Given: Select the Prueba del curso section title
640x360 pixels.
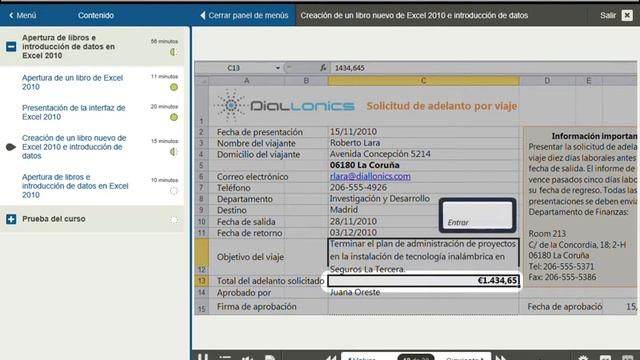Looking at the screenshot, I should (54, 219).
